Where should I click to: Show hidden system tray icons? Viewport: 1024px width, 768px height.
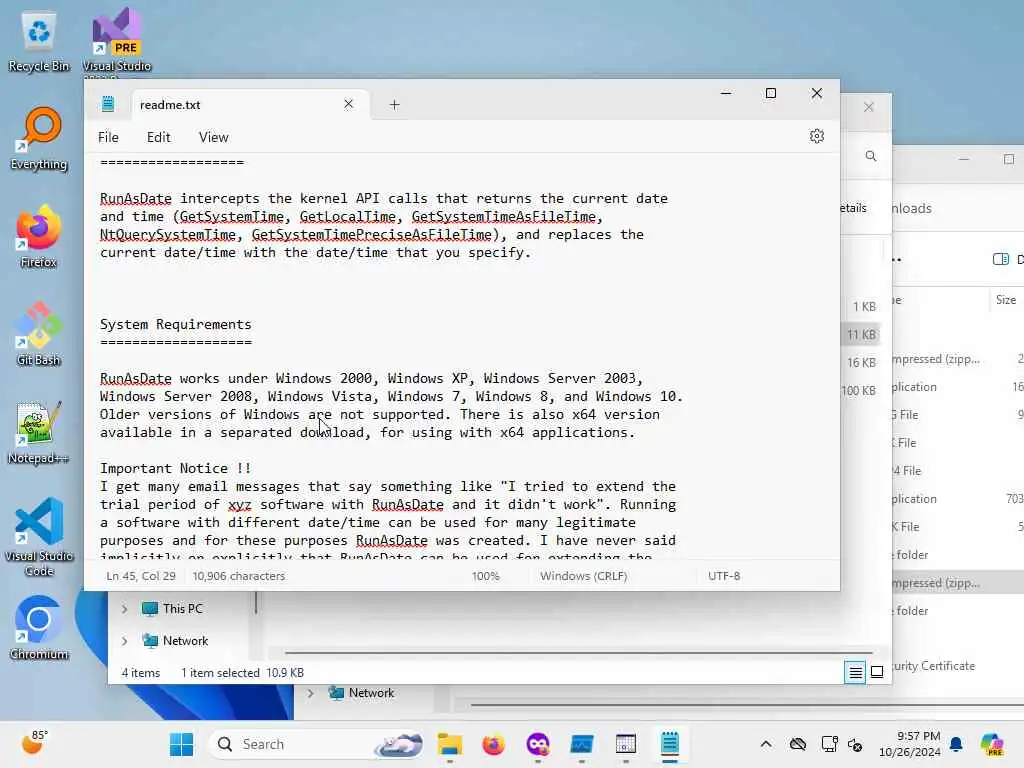click(766, 744)
